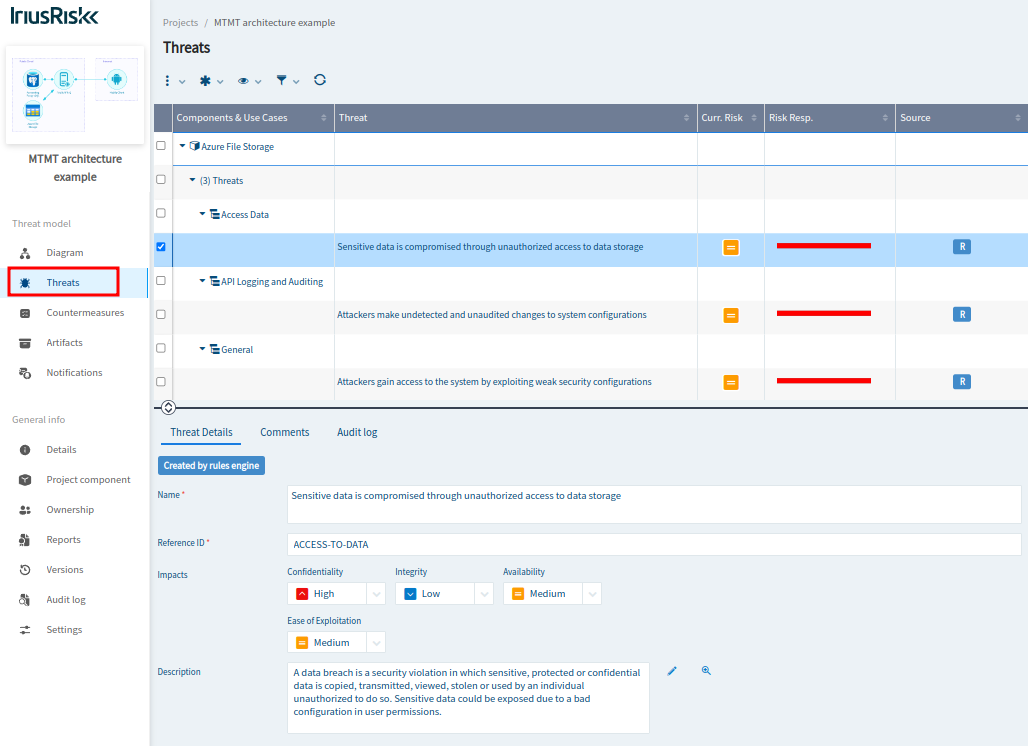The image size is (1028, 746).
Task: Click the threat asterisk icon in the toolbar
Action: coord(204,80)
